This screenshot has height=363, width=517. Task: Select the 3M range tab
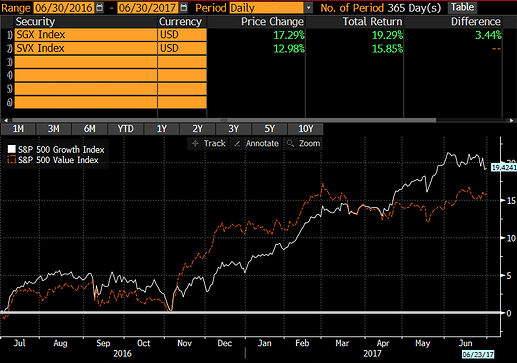(x=53, y=129)
